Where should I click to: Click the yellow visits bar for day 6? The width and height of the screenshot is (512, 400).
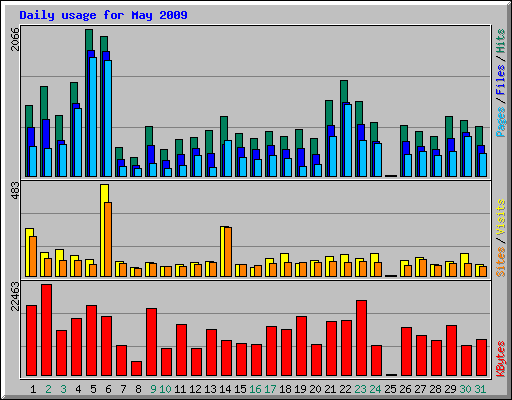click(104, 230)
